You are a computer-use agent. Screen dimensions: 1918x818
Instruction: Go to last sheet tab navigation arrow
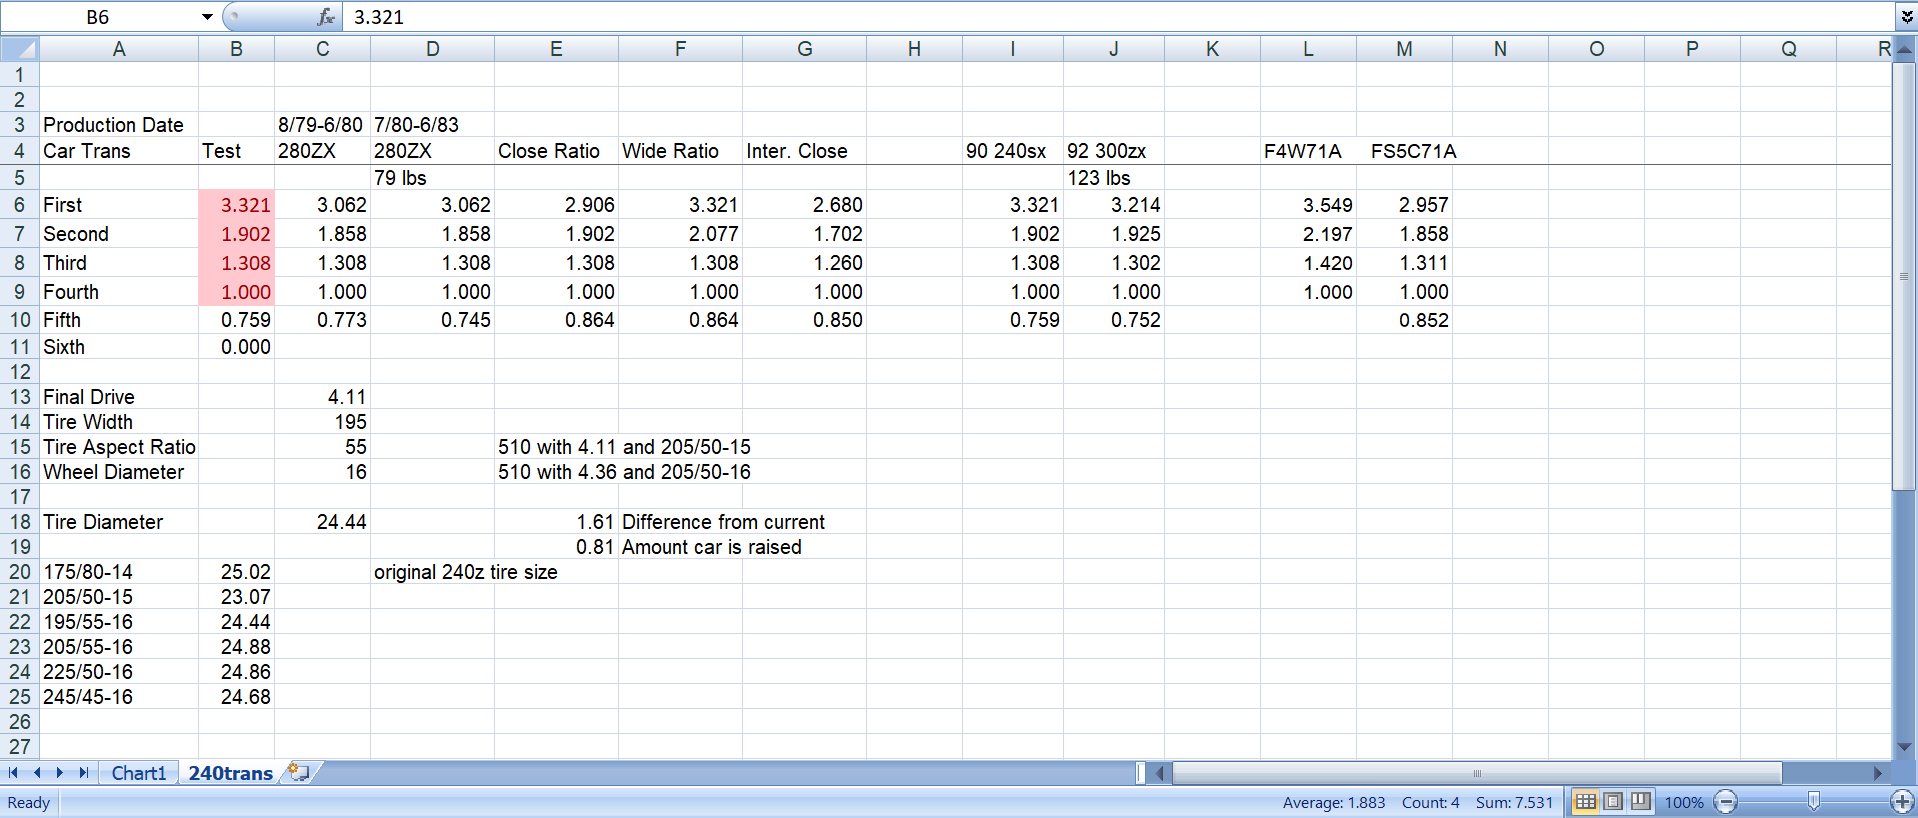[84, 773]
